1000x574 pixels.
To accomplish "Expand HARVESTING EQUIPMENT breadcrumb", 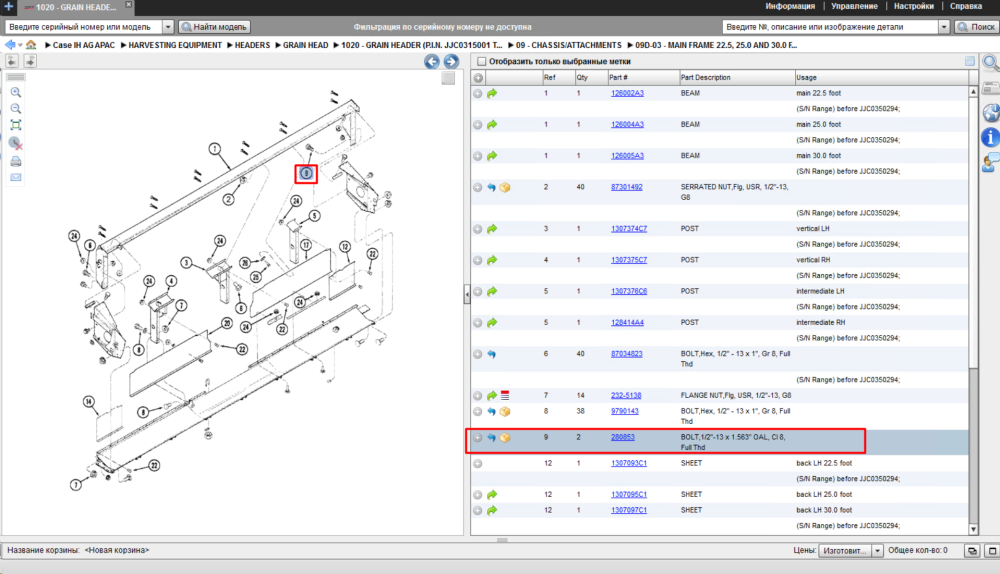I will click(124, 45).
